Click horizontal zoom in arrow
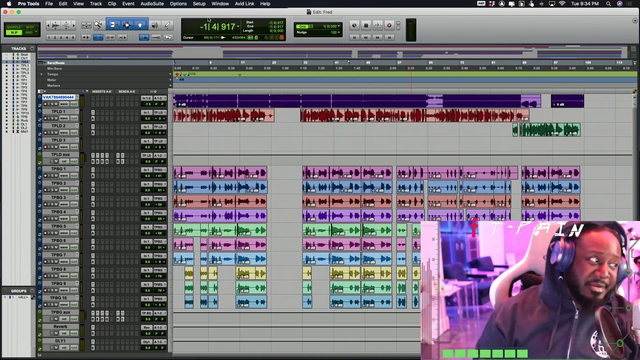 pyautogui.click(x=74, y=25)
